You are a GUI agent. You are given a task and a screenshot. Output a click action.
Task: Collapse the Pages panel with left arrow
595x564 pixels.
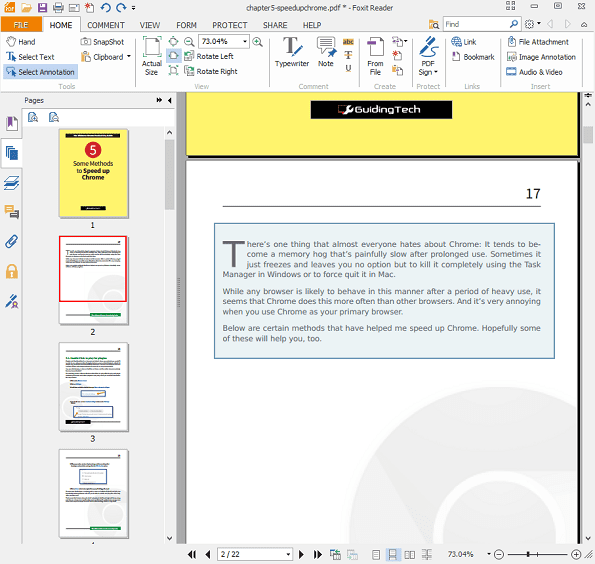[170, 100]
